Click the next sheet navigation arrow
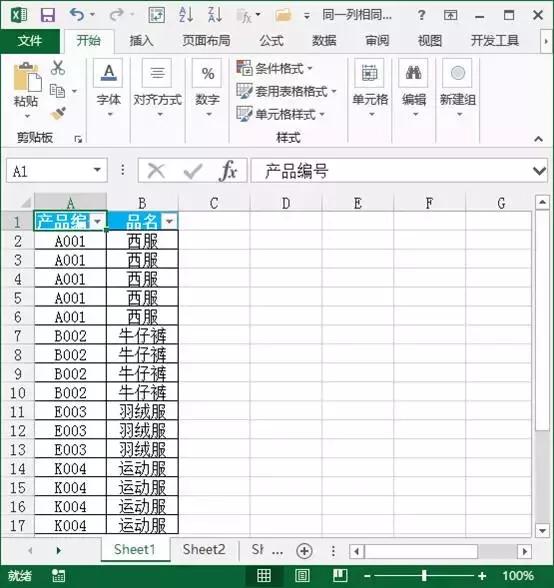The width and height of the screenshot is (554, 588). tap(58, 550)
